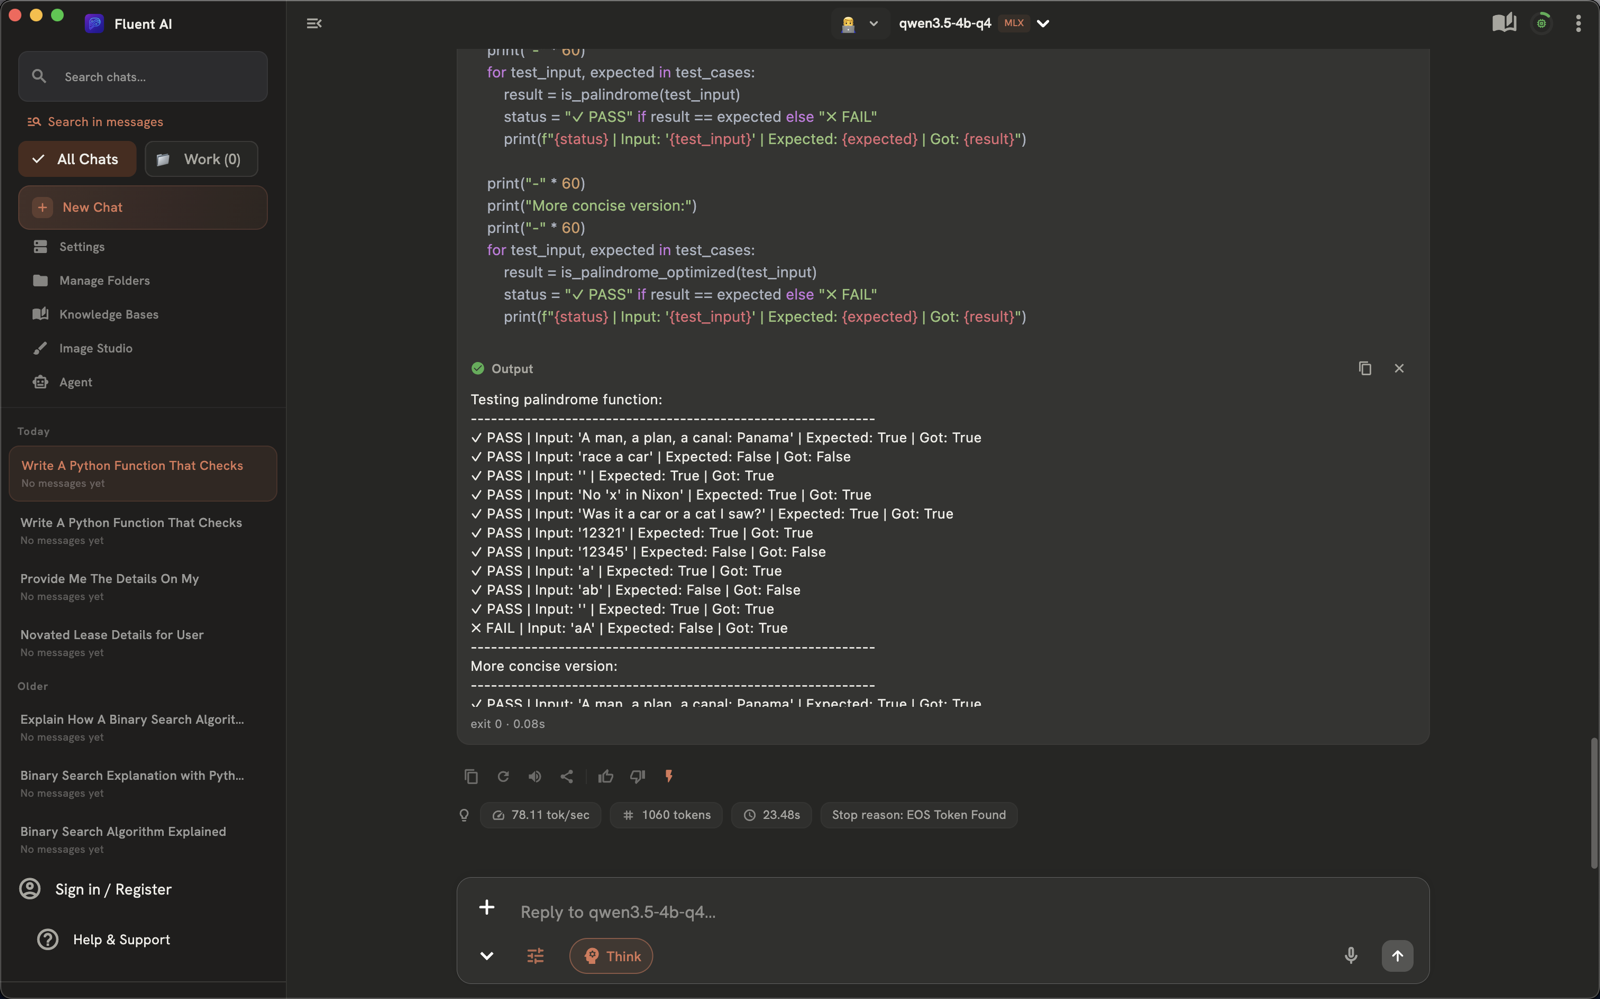Give the response a thumbs down

pyautogui.click(x=637, y=777)
